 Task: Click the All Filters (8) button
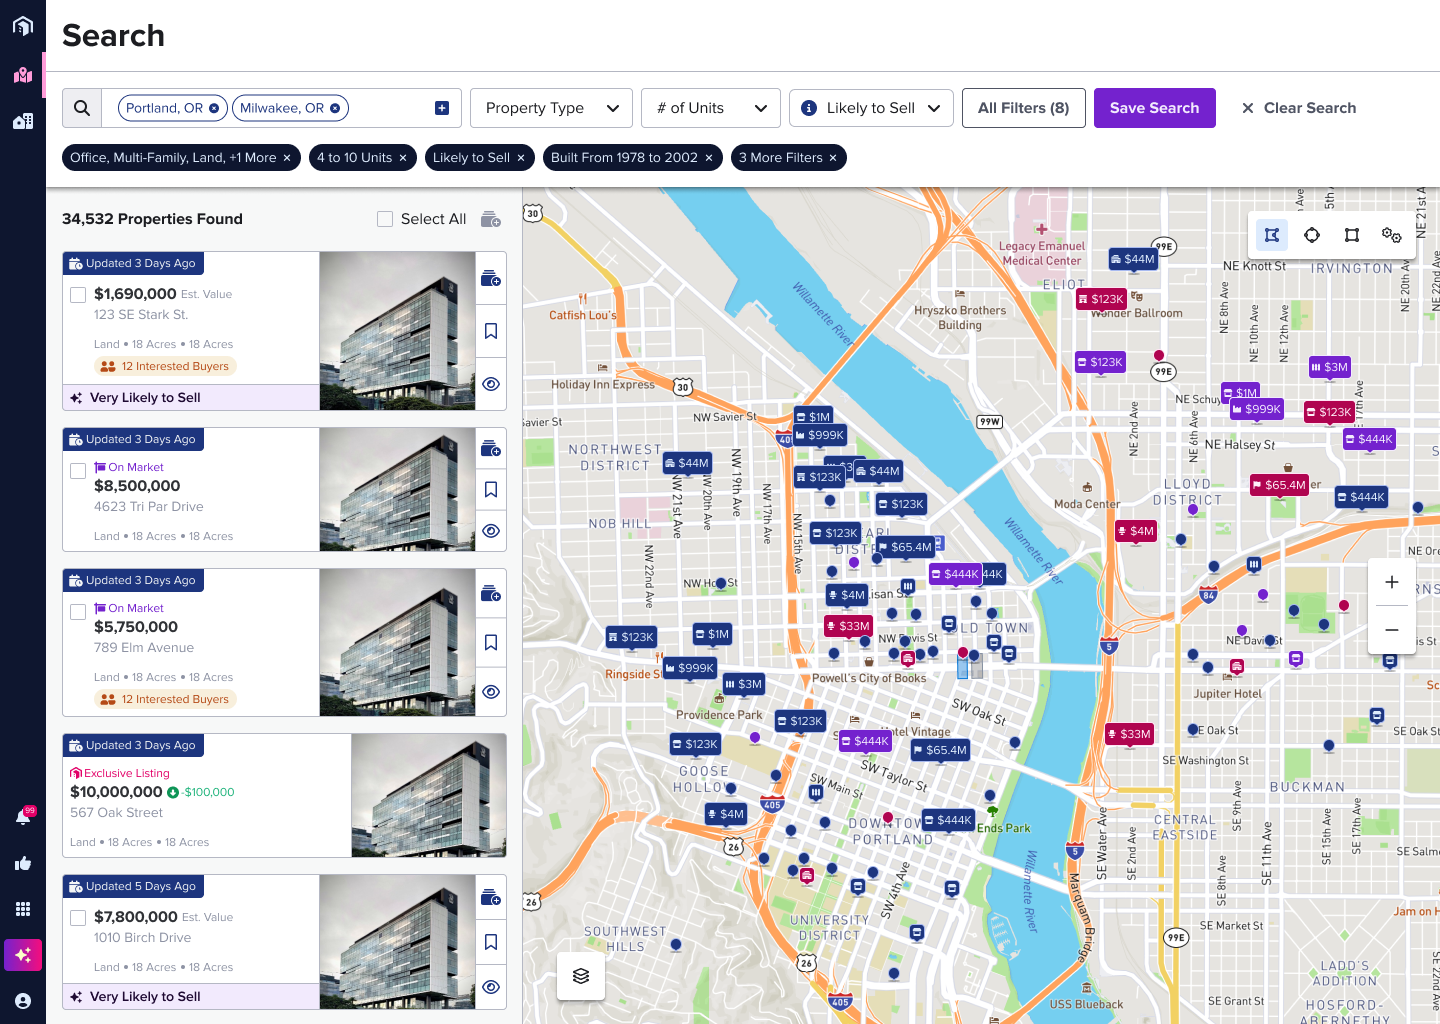[x=1024, y=108]
